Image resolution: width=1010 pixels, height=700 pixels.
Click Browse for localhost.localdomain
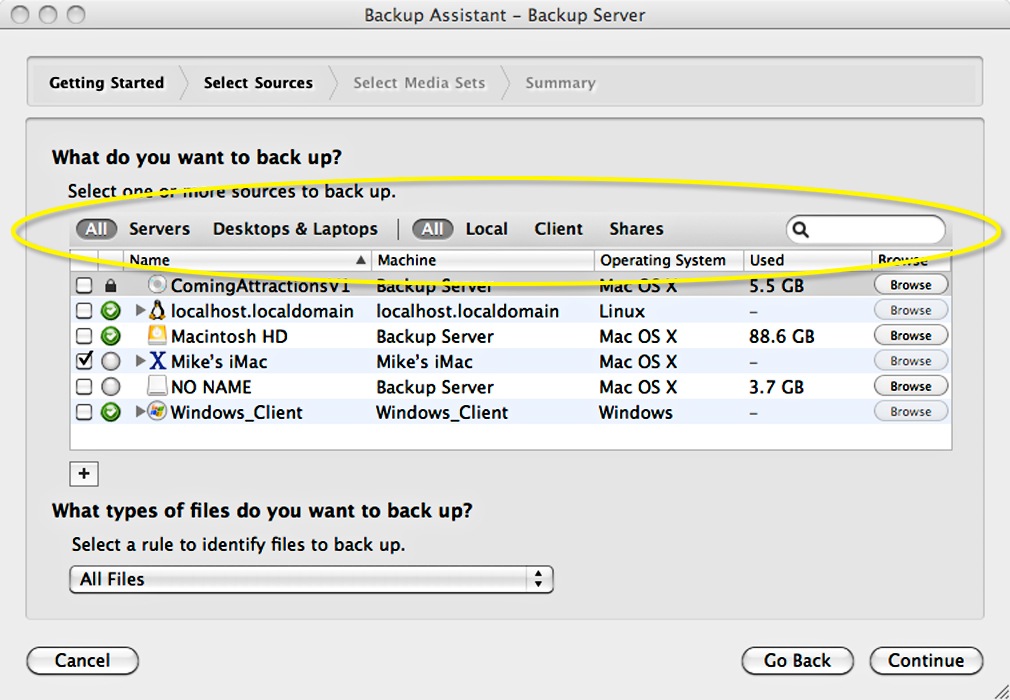911,310
